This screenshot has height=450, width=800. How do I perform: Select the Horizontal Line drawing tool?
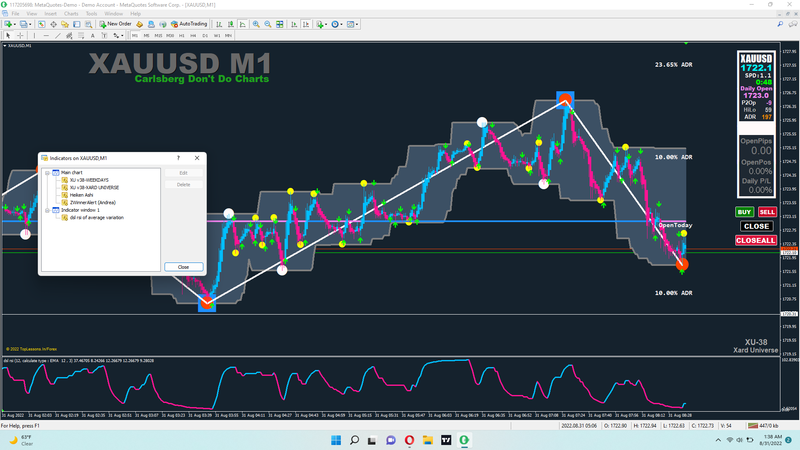click(x=46, y=36)
